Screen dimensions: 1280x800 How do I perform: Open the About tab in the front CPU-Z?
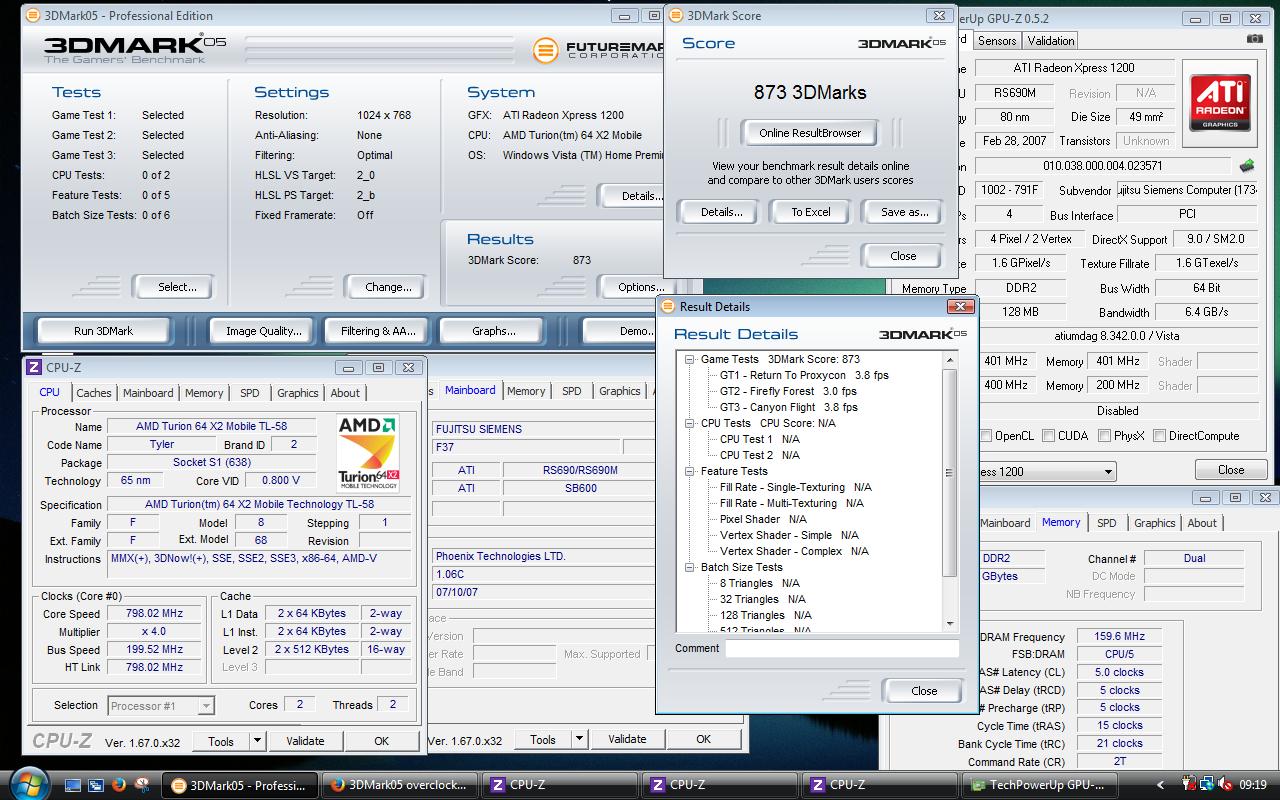(345, 393)
